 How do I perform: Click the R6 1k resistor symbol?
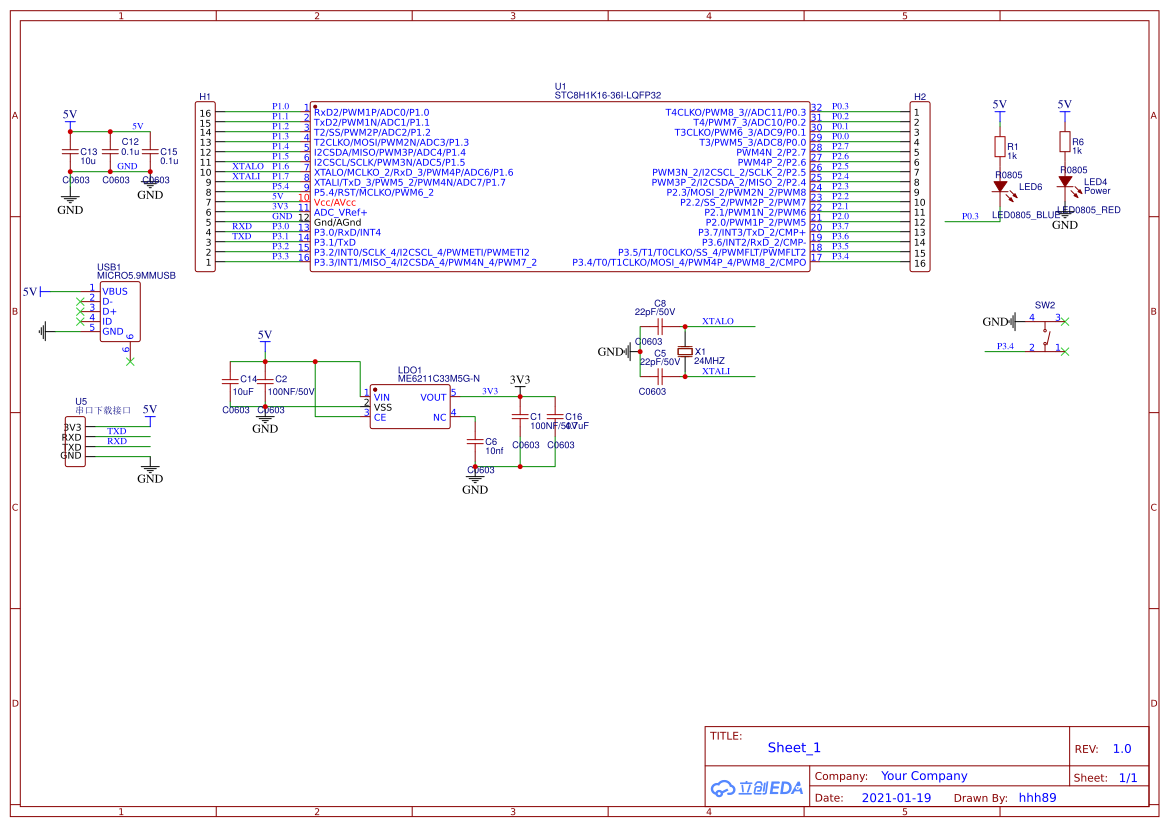pos(1065,142)
